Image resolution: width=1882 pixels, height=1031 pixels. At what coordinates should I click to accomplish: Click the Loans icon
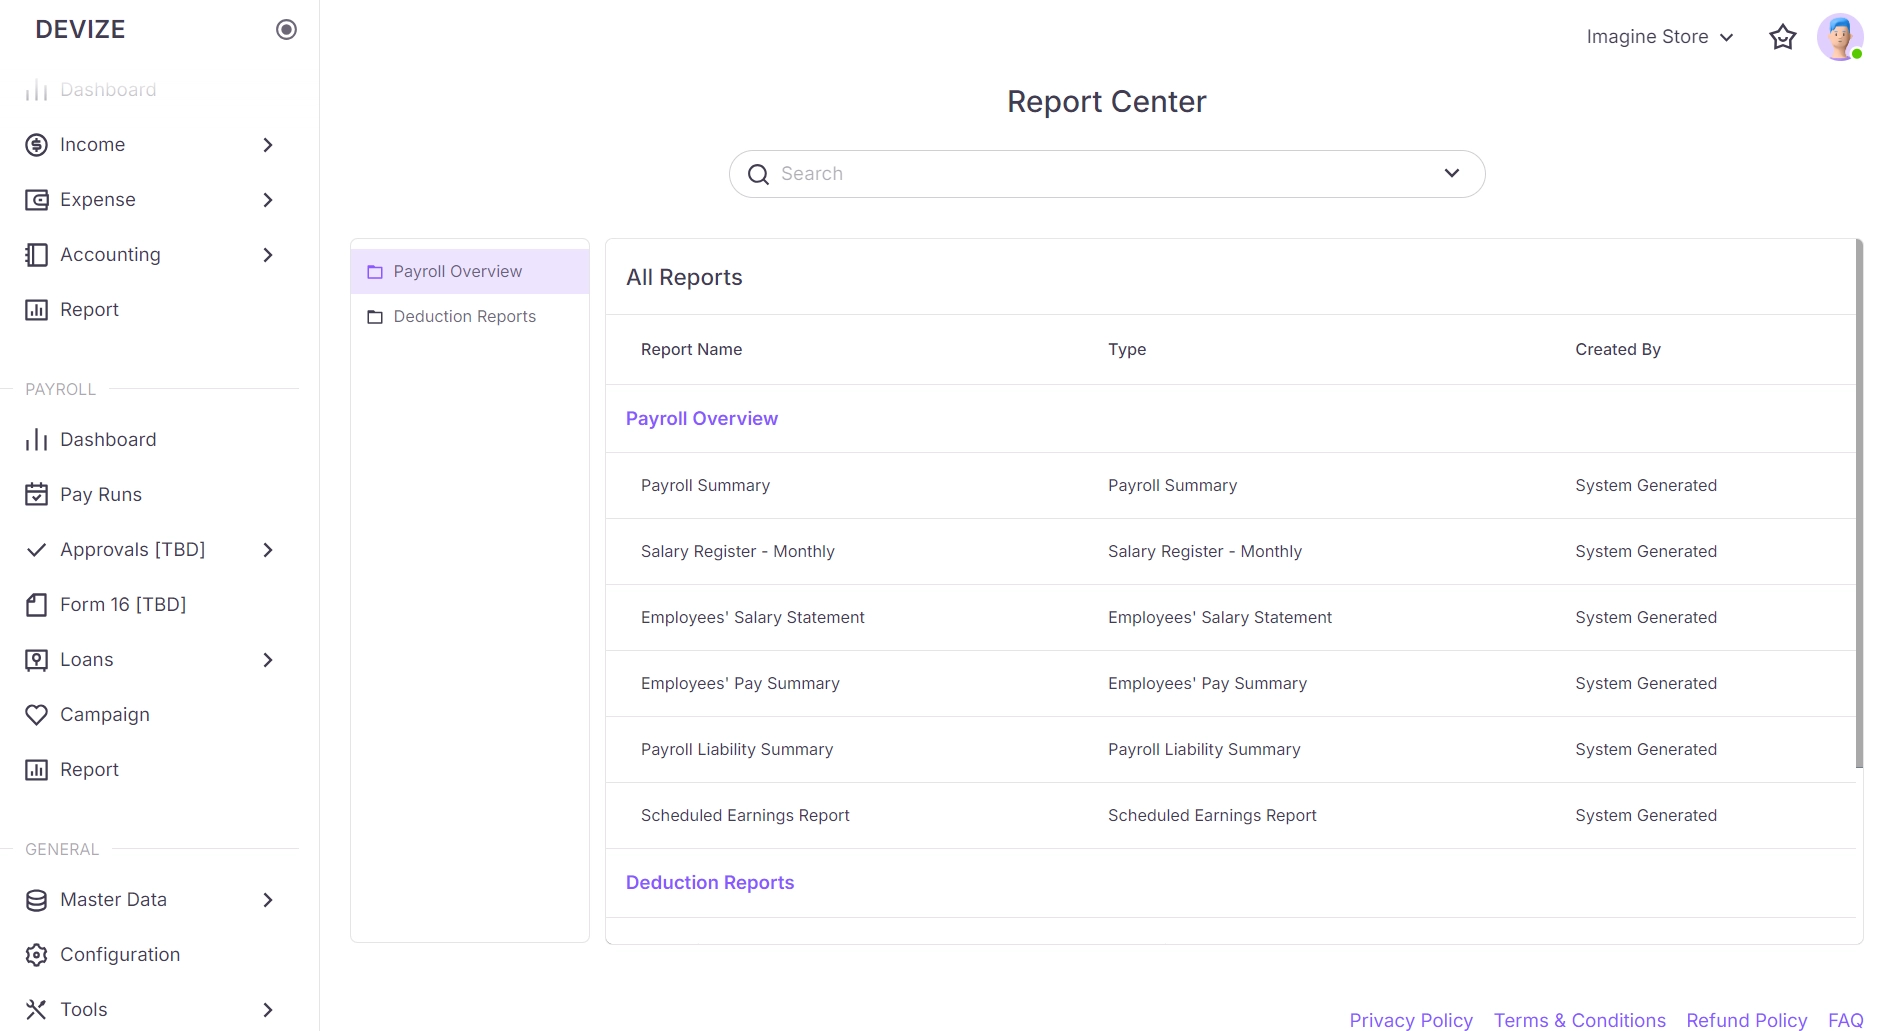(x=37, y=660)
